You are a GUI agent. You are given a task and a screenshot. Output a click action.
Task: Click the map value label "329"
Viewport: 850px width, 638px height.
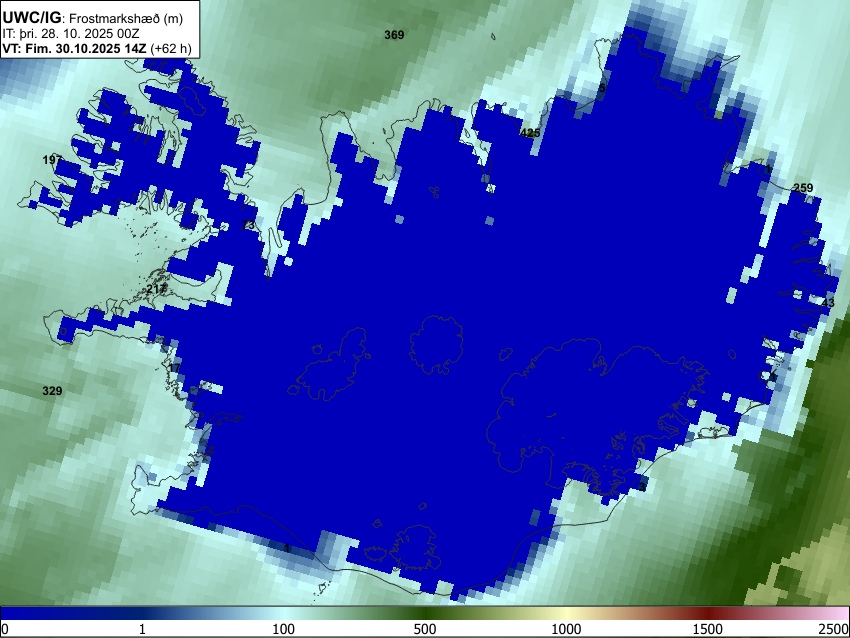(52, 391)
